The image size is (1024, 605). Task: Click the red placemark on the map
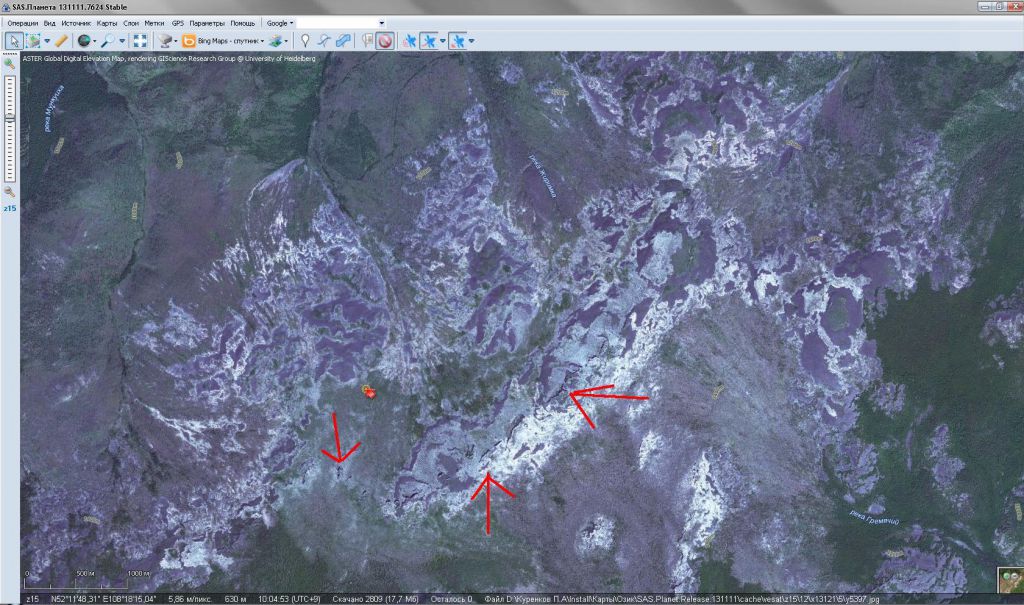370,393
